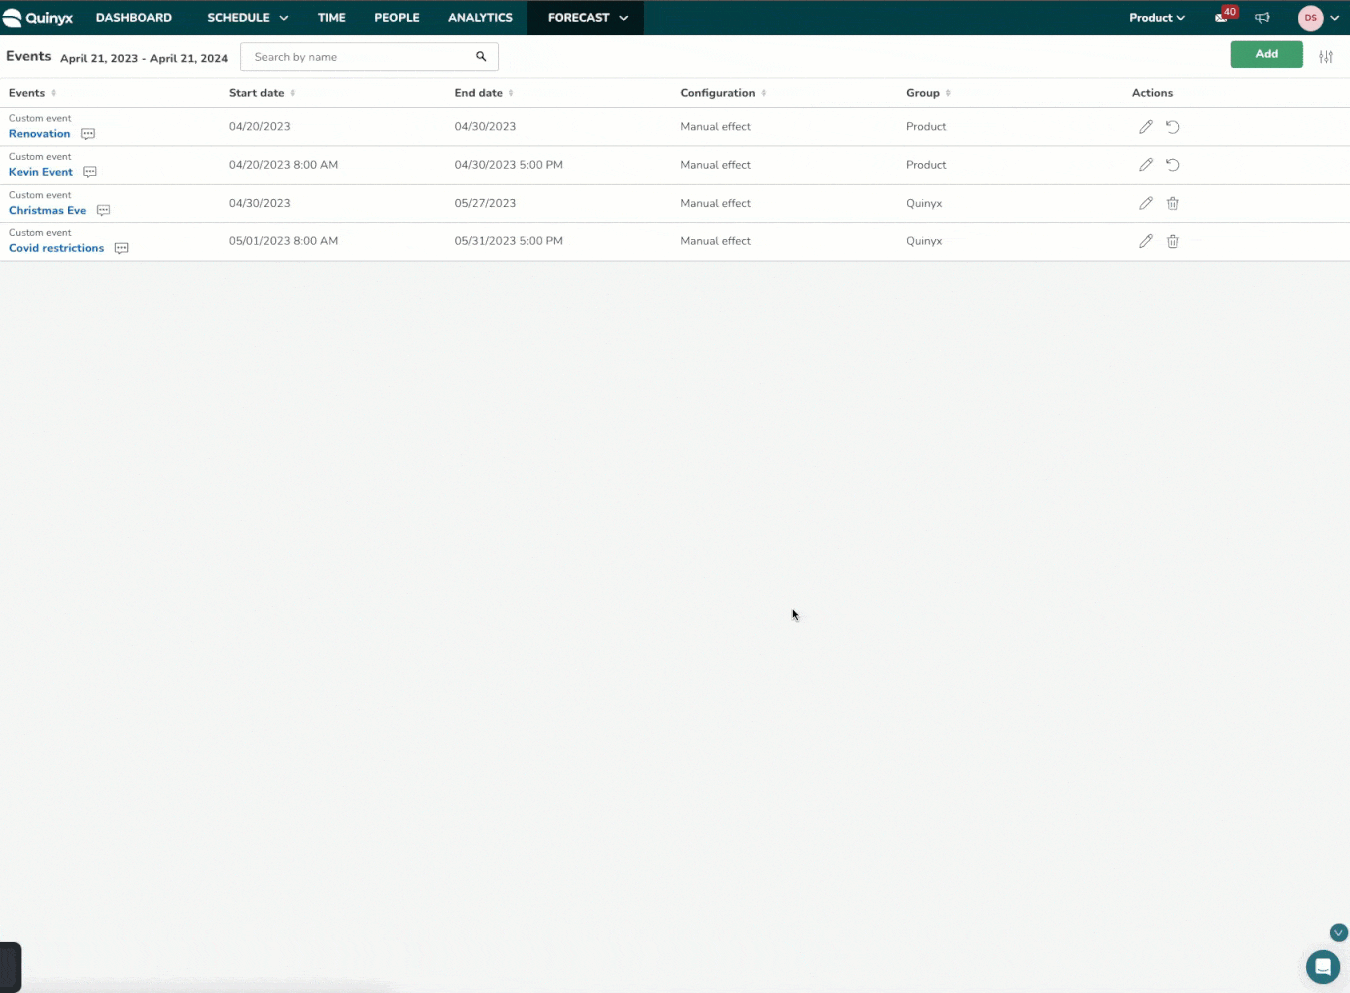This screenshot has height=993, width=1350.
Task: Edit the Christmas Eve event with pencil
Action: [1146, 203]
